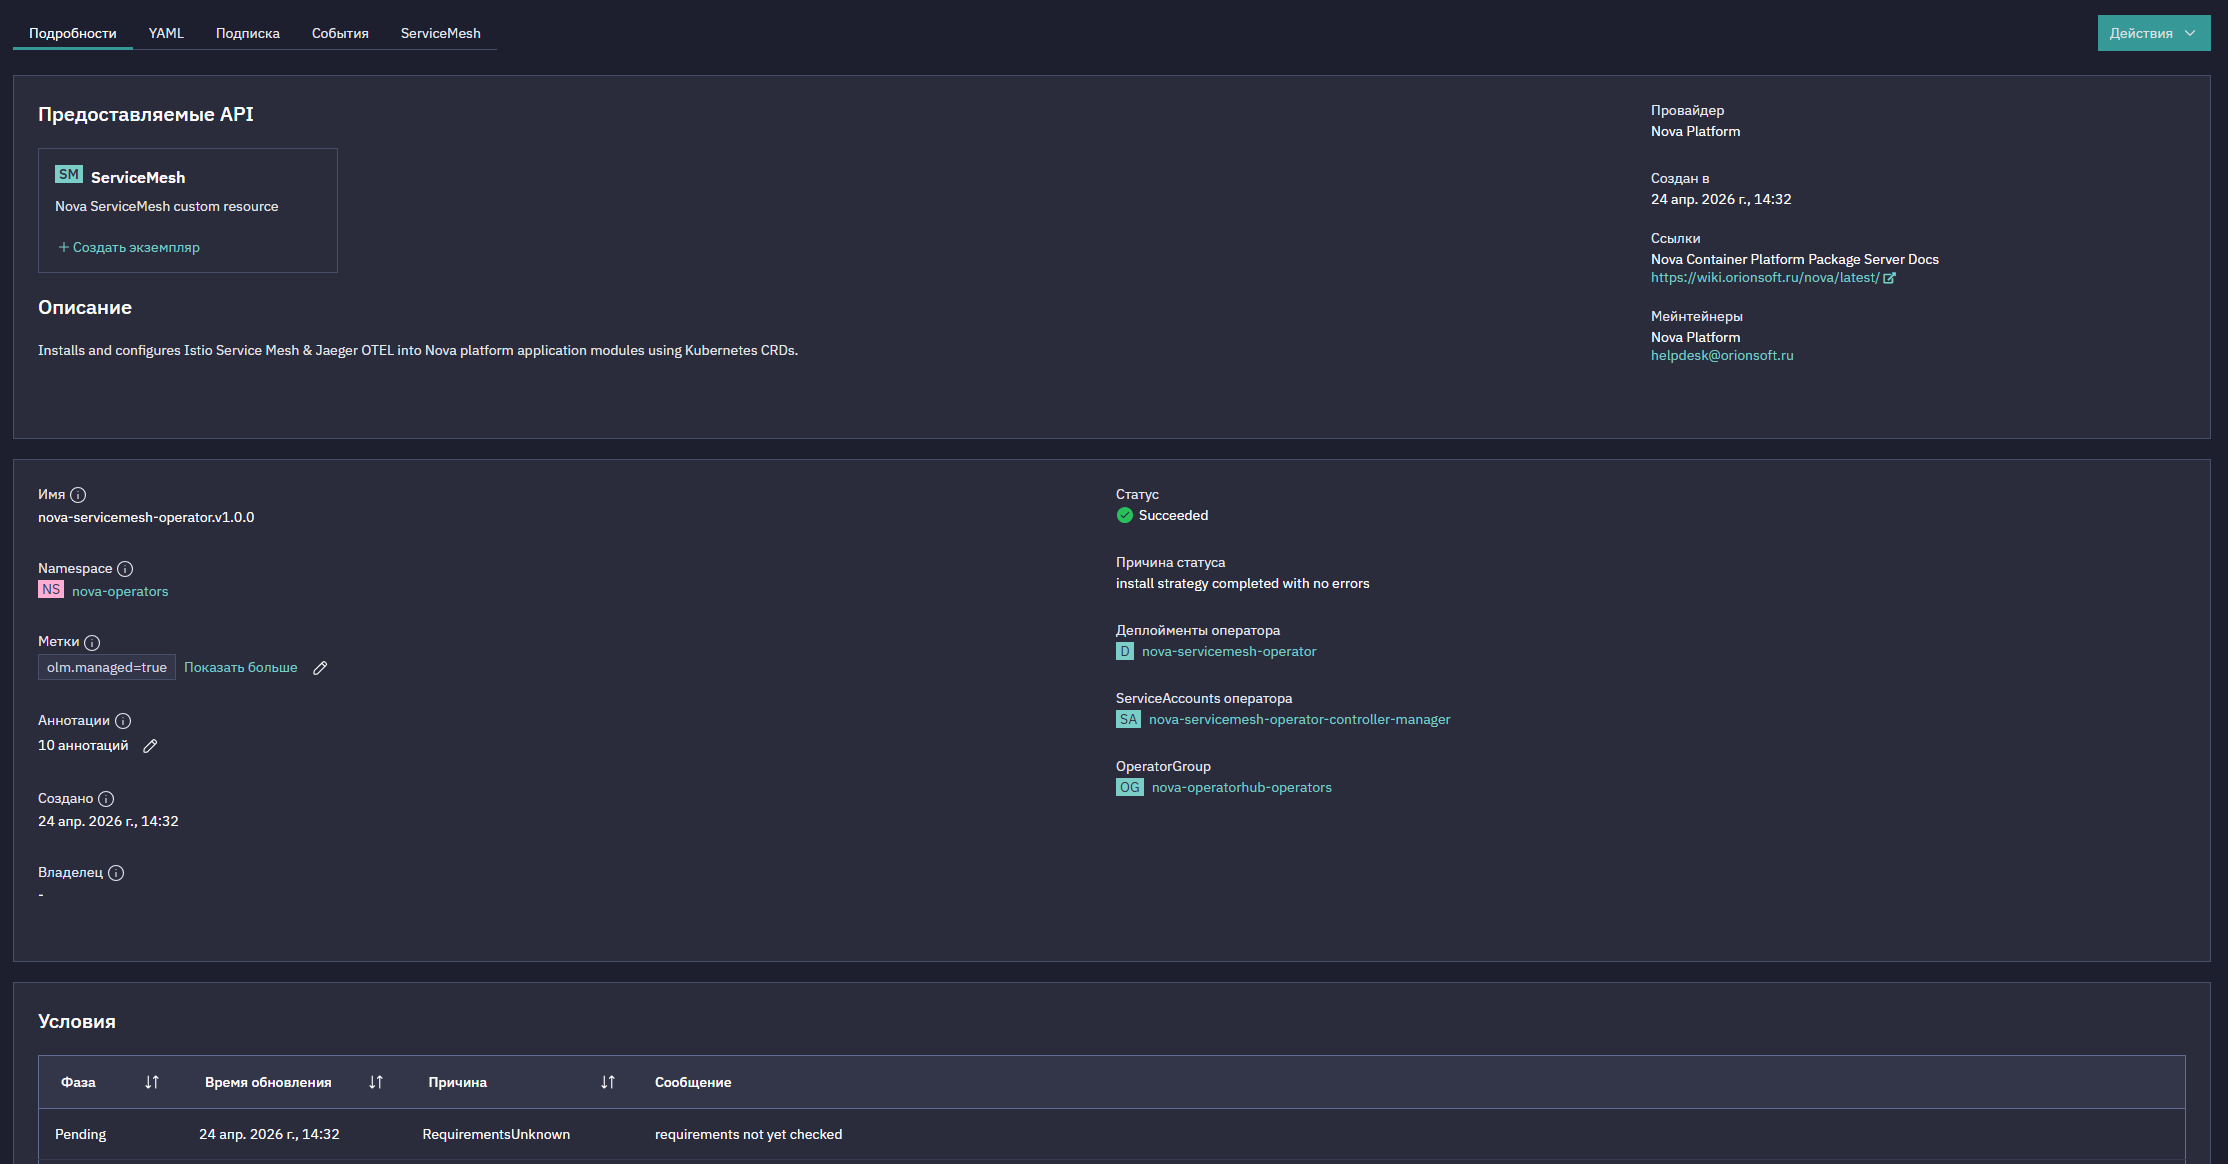Open the wiki.orionsoft.ru docs link
The width and height of the screenshot is (2228, 1164).
coord(1765,277)
